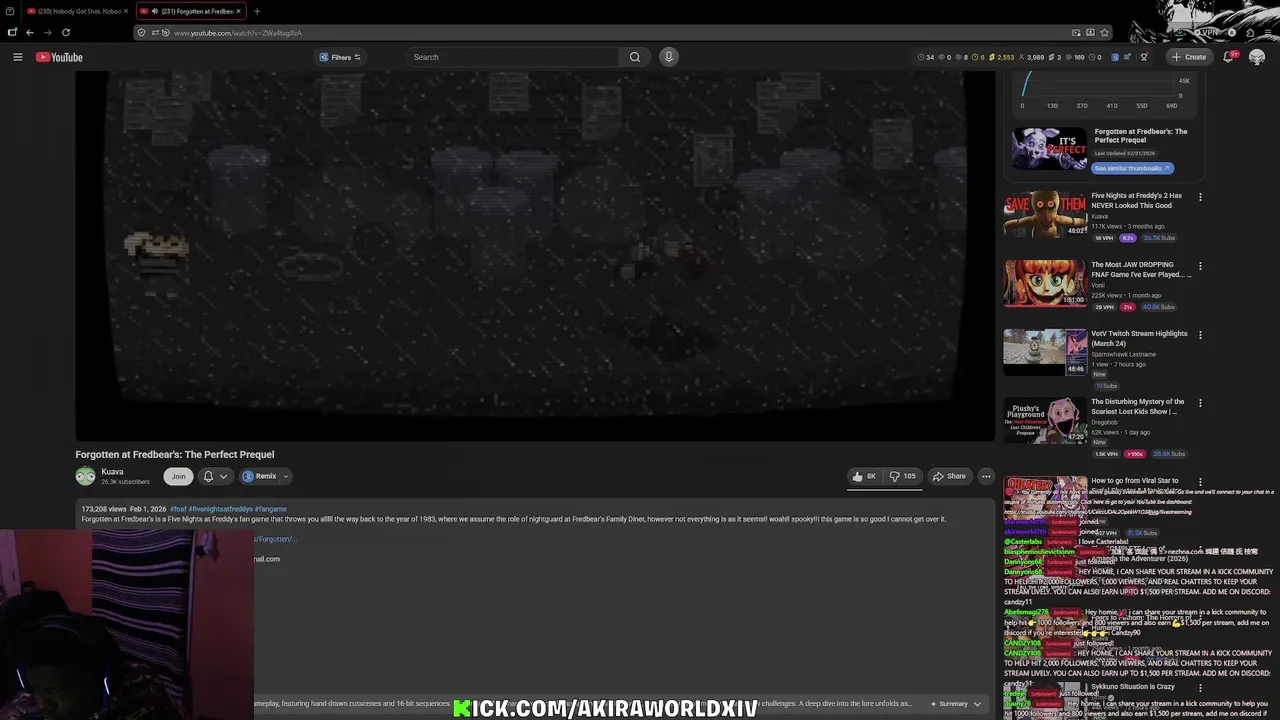Expand the Summary chevron in the description
Viewport: 1280px width, 720px height.
[977, 704]
